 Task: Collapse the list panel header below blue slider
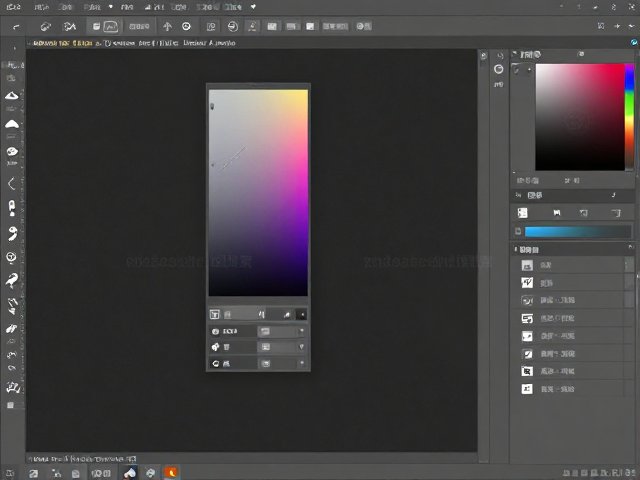pos(572,249)
